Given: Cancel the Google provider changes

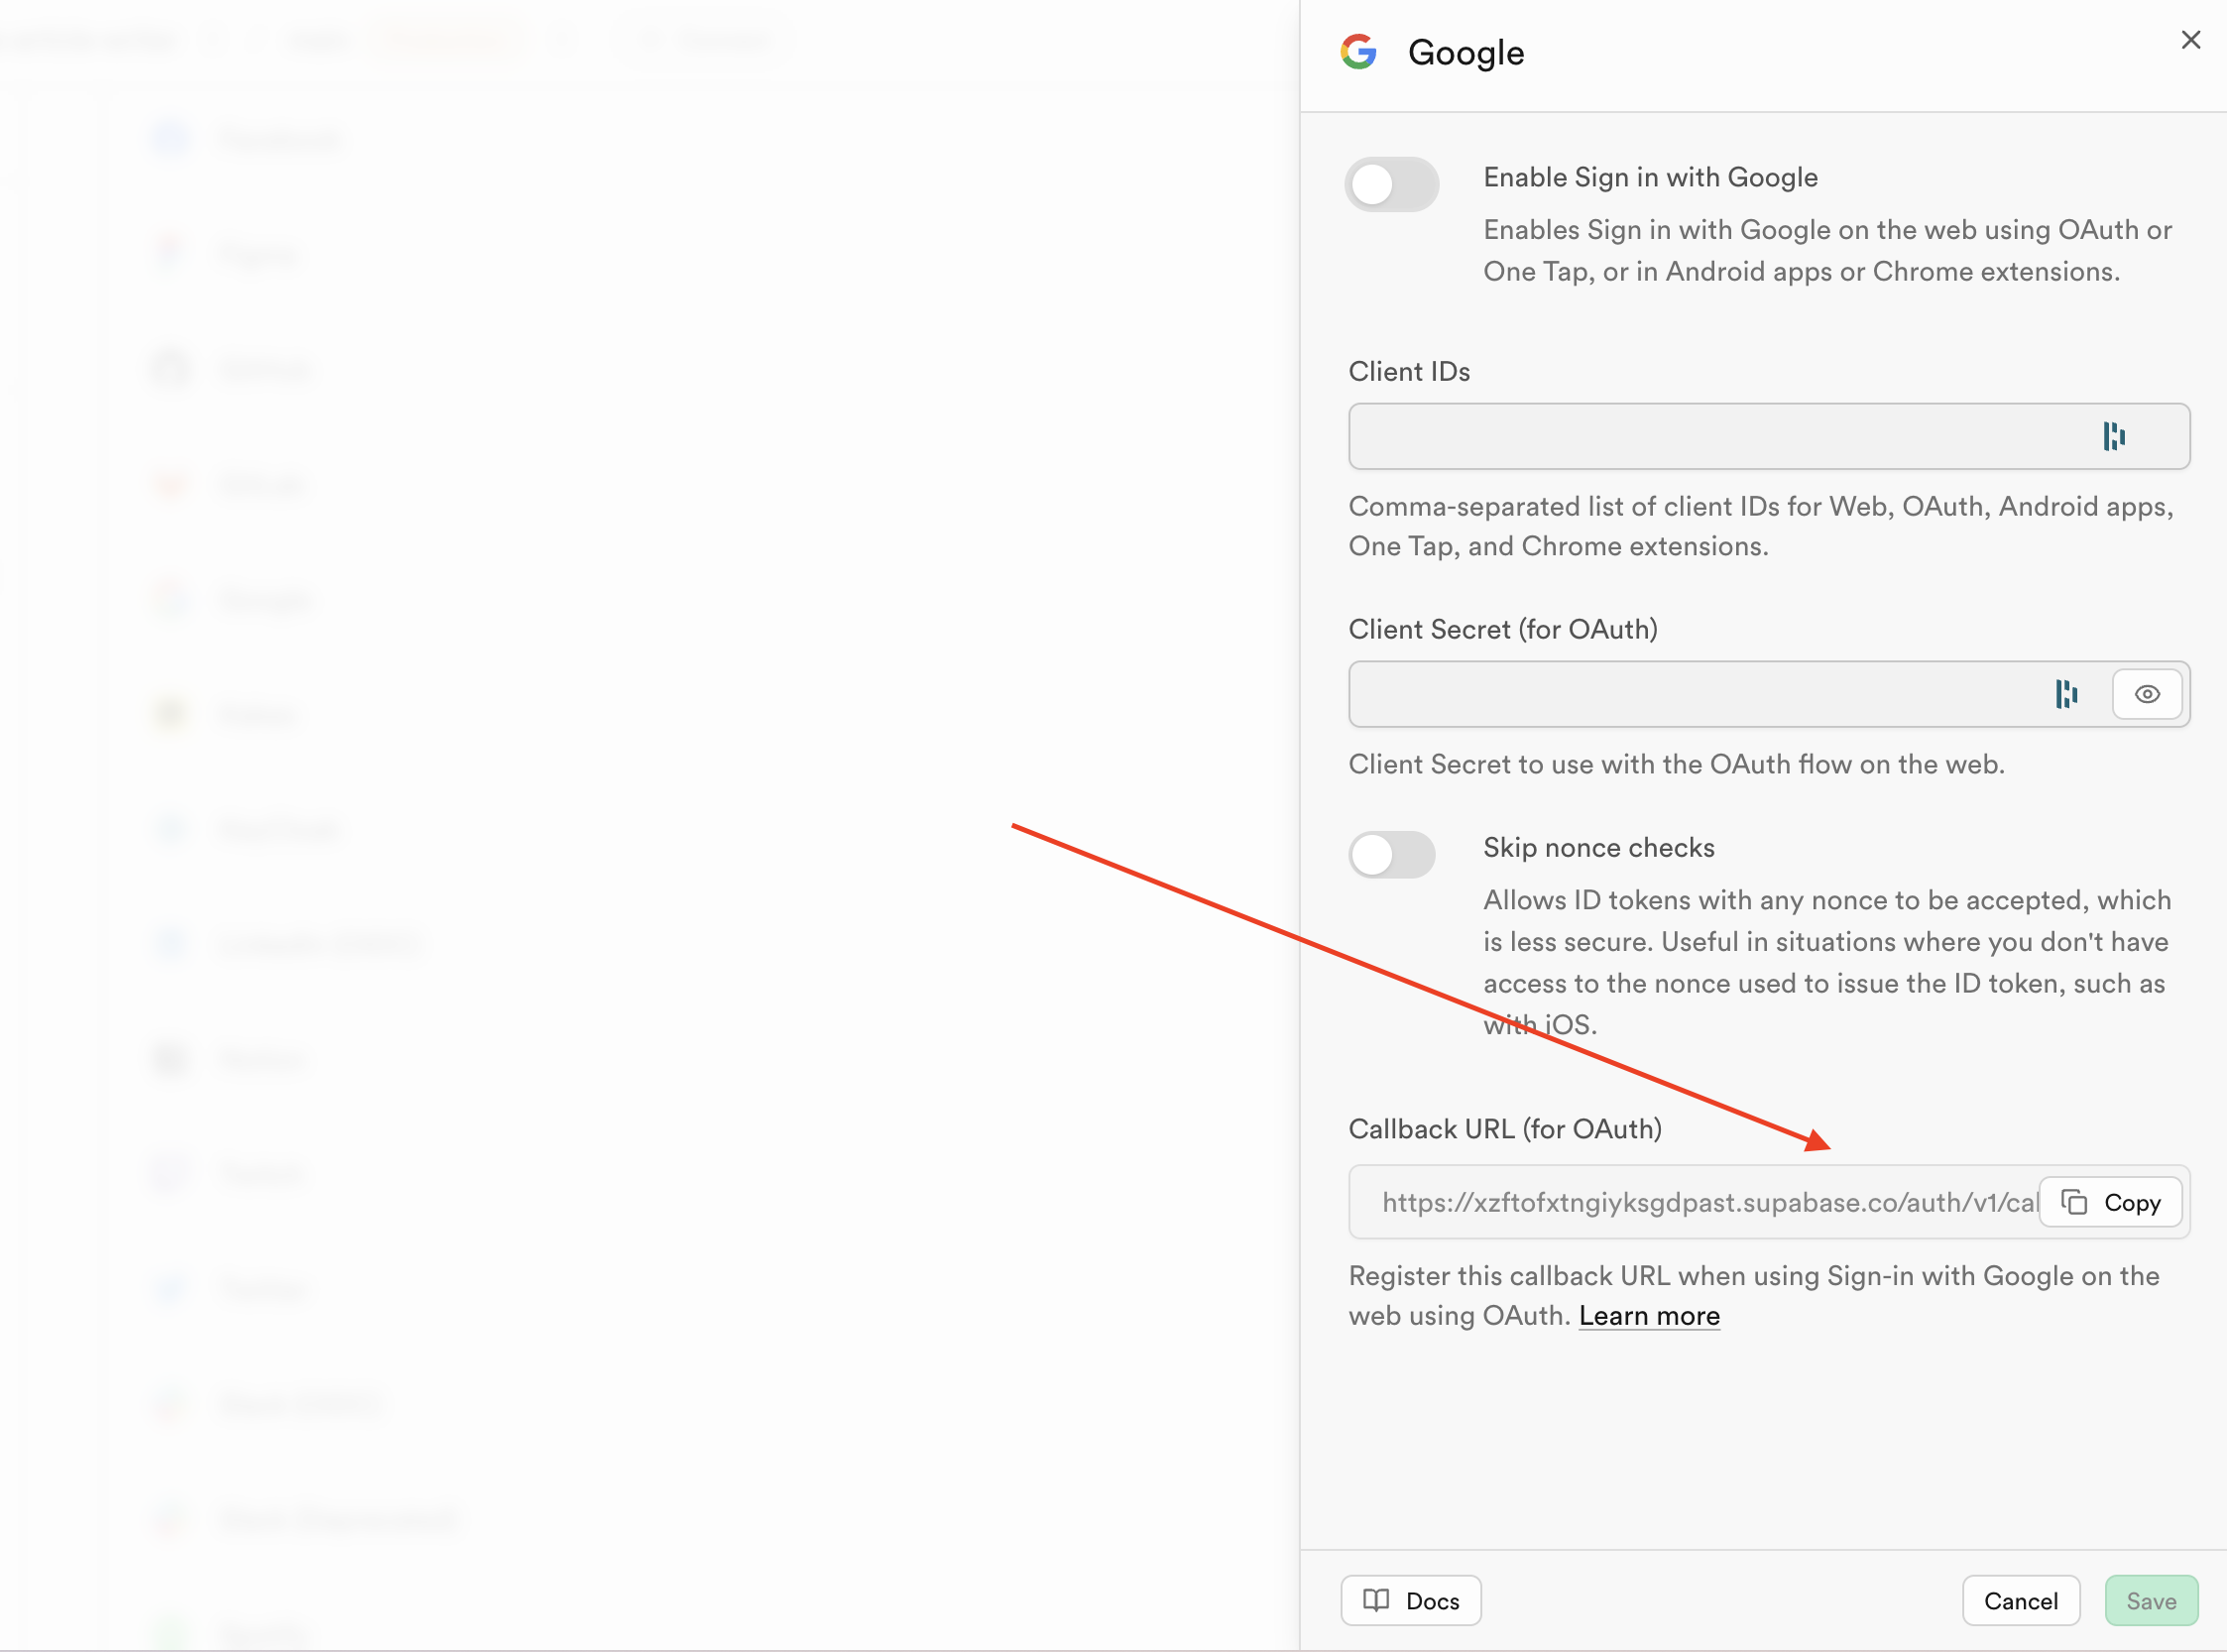Looking at the screenshot, I should 2020,1601.
